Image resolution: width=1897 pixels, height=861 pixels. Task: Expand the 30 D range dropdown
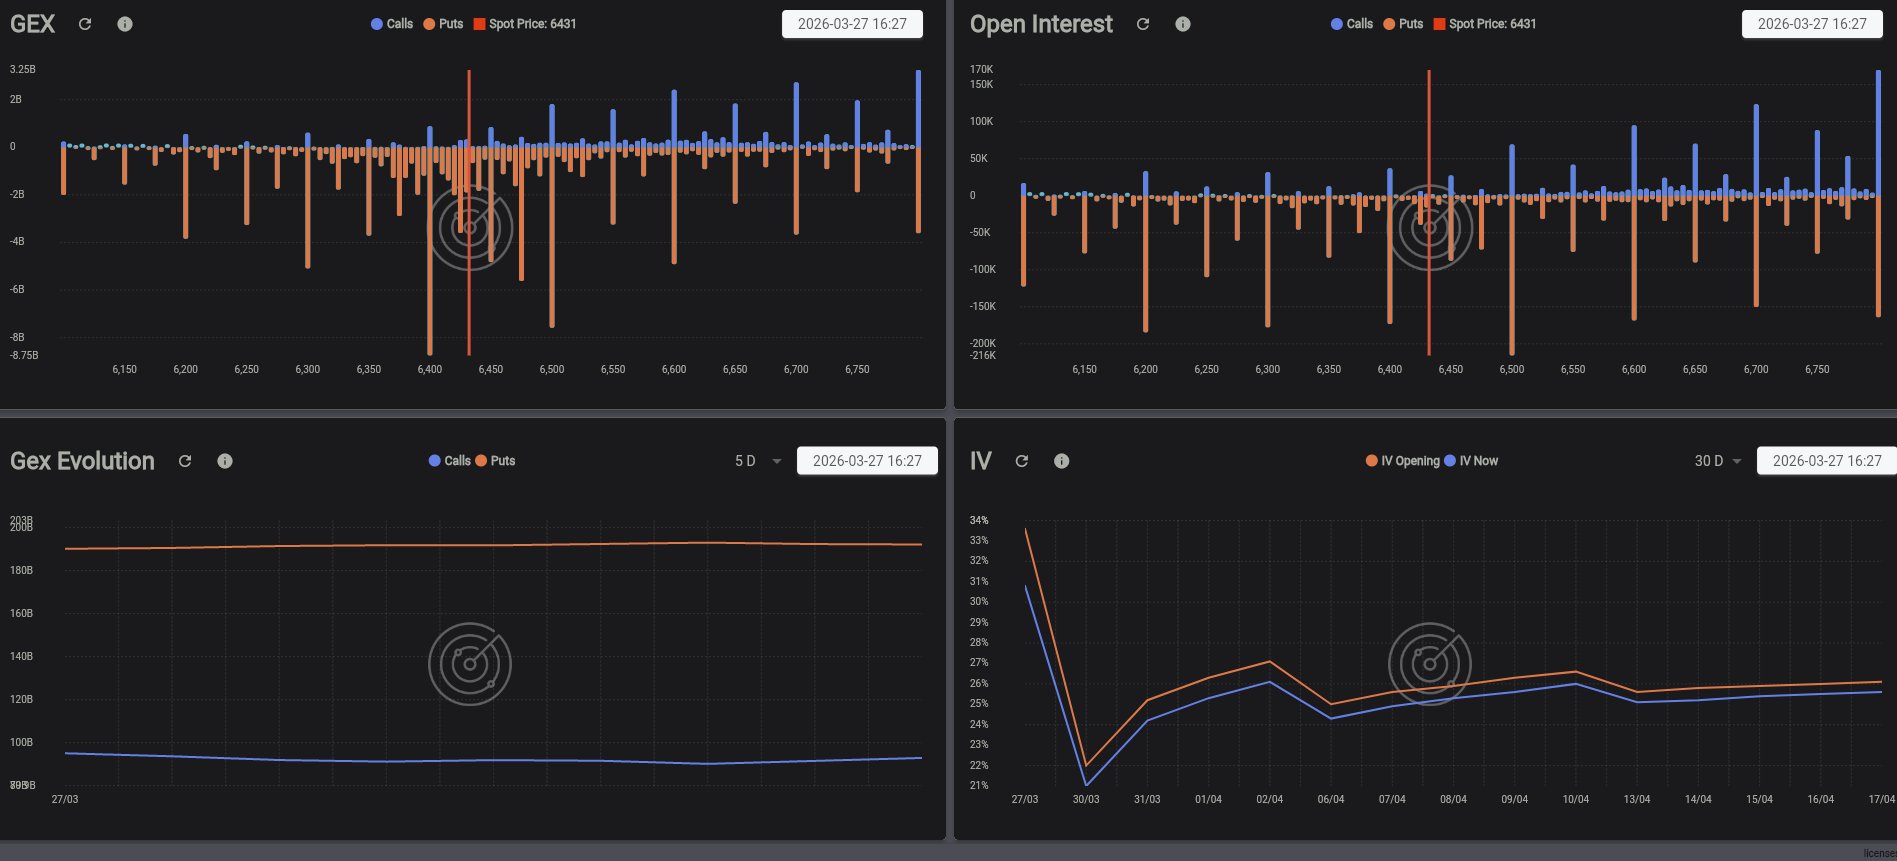tap(1718, 461)
